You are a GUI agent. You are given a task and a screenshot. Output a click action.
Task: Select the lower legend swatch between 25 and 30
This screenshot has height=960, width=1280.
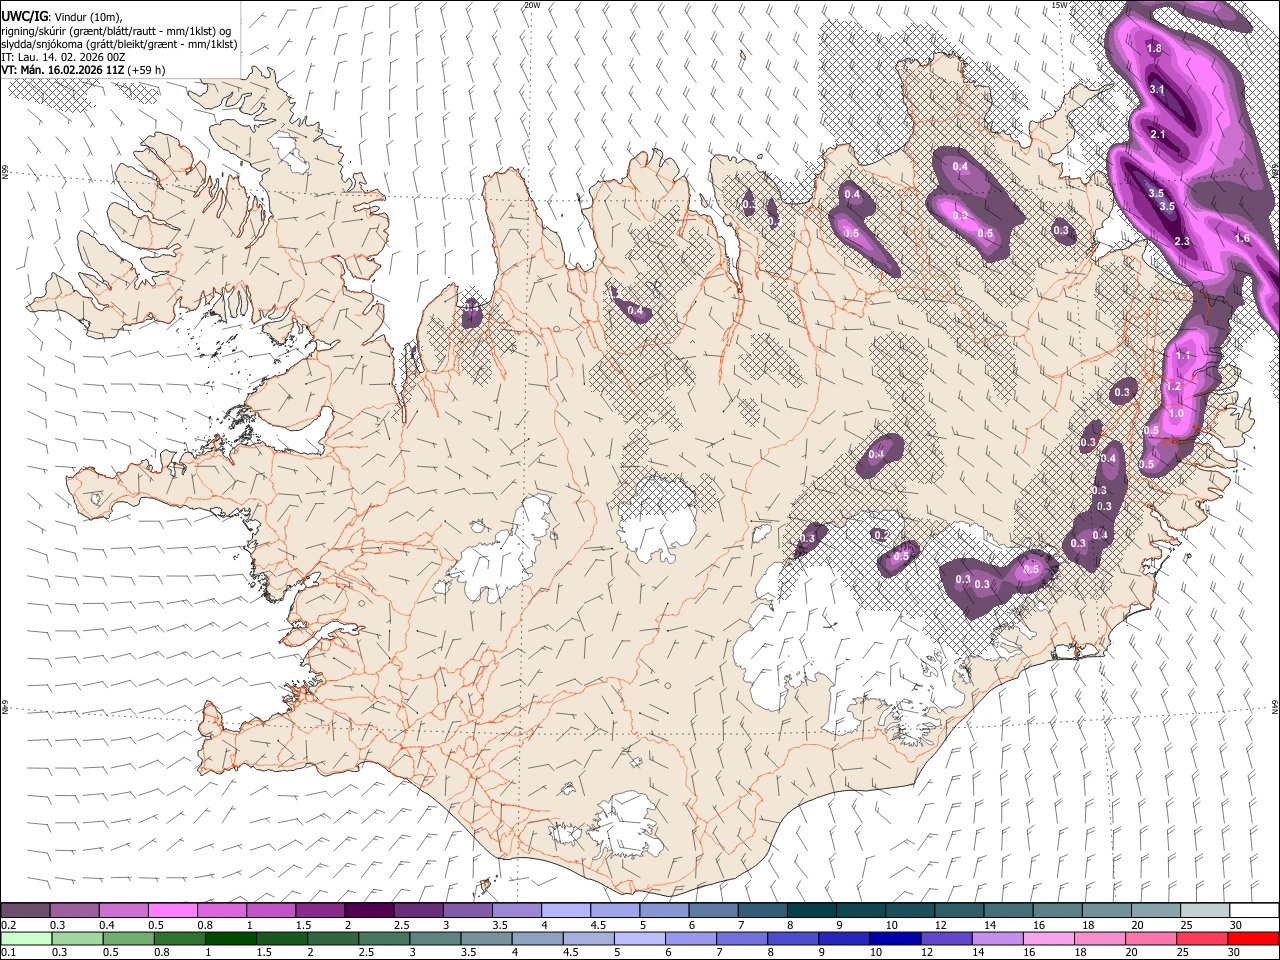click(1202, 938)
